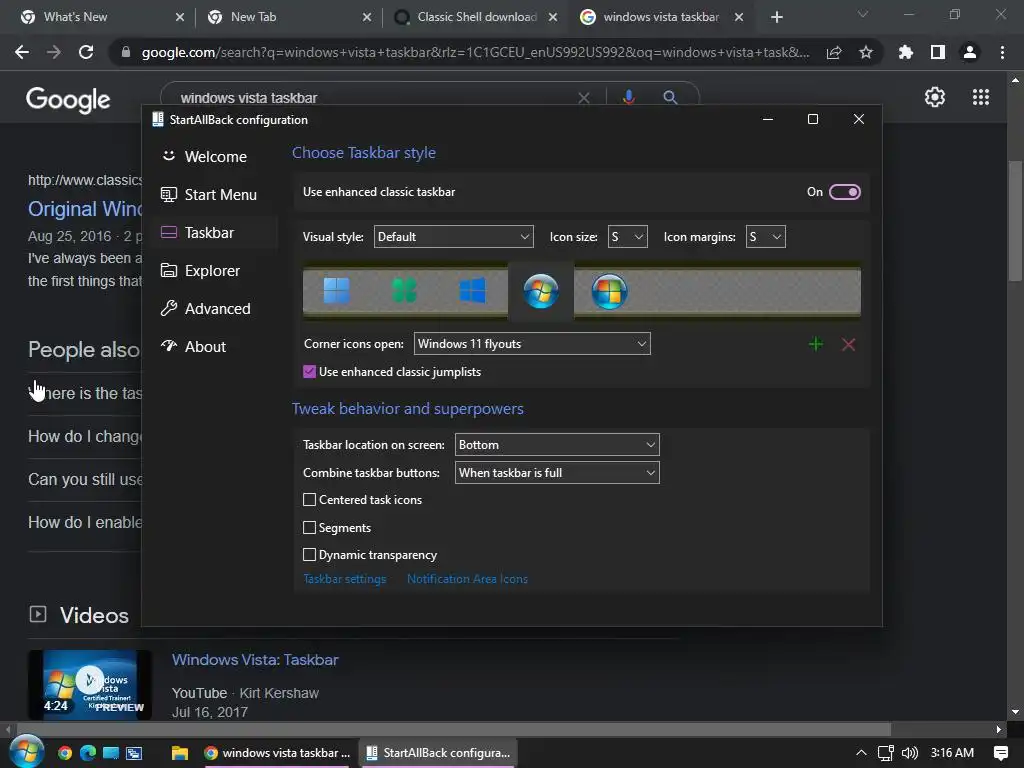The height and width of the screenshot is (768, 1024).
Task: Select Taskbar section in sidebar
Action: pyautogui.click(x=216, y=232)
